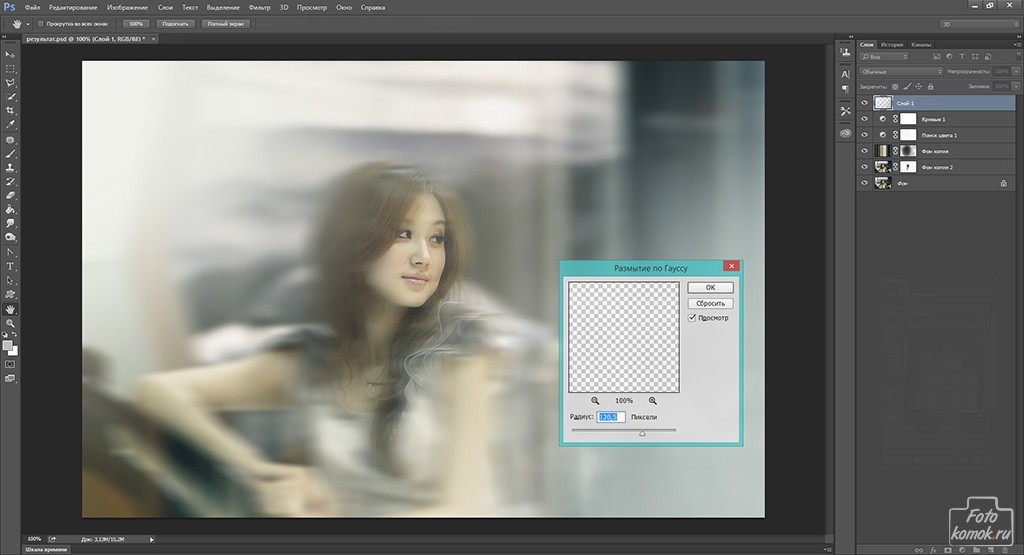Viewport: 1024px width, 555px height.
Task: Select the Quick Selection tool
Action: (x=10, y=97)
